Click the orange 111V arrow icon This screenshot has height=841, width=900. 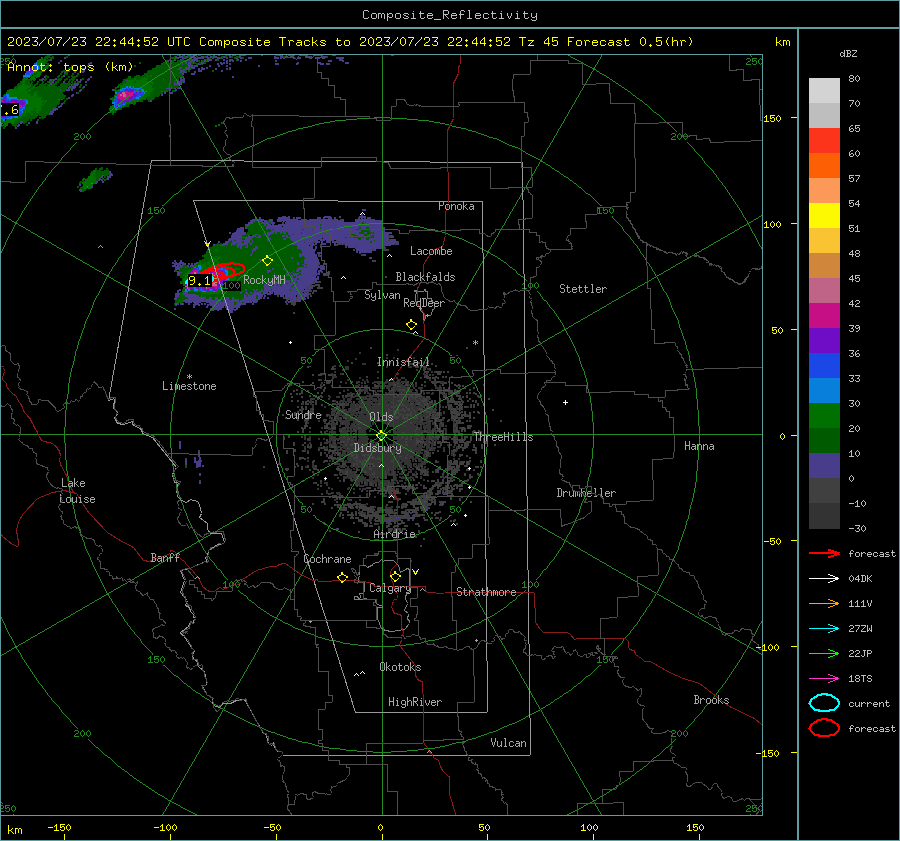[824, 603]
